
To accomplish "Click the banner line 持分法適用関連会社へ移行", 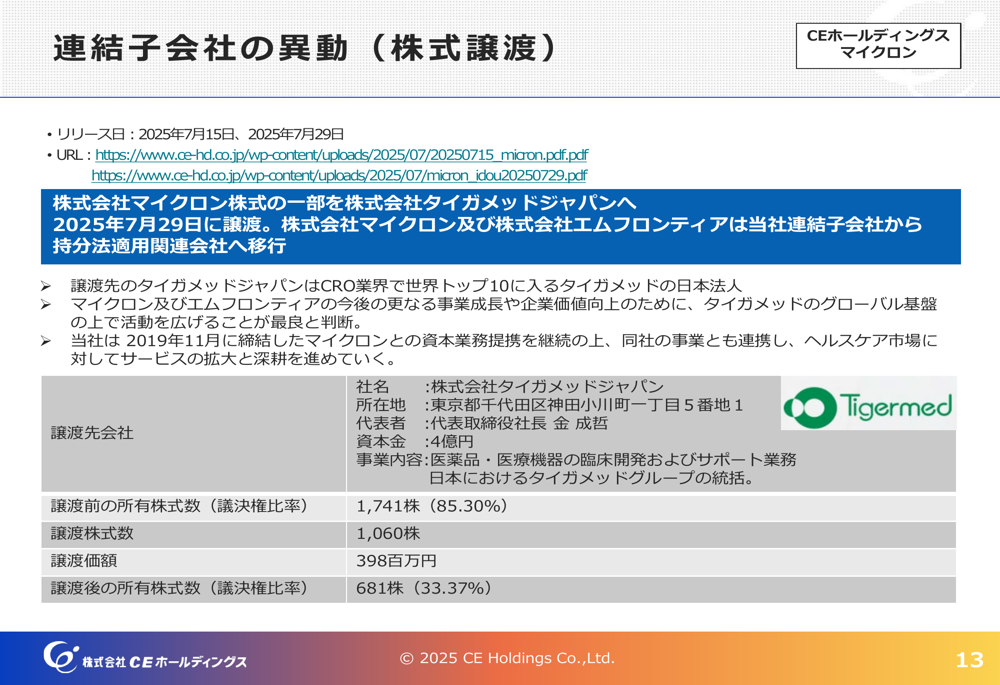I will (169, 246).
